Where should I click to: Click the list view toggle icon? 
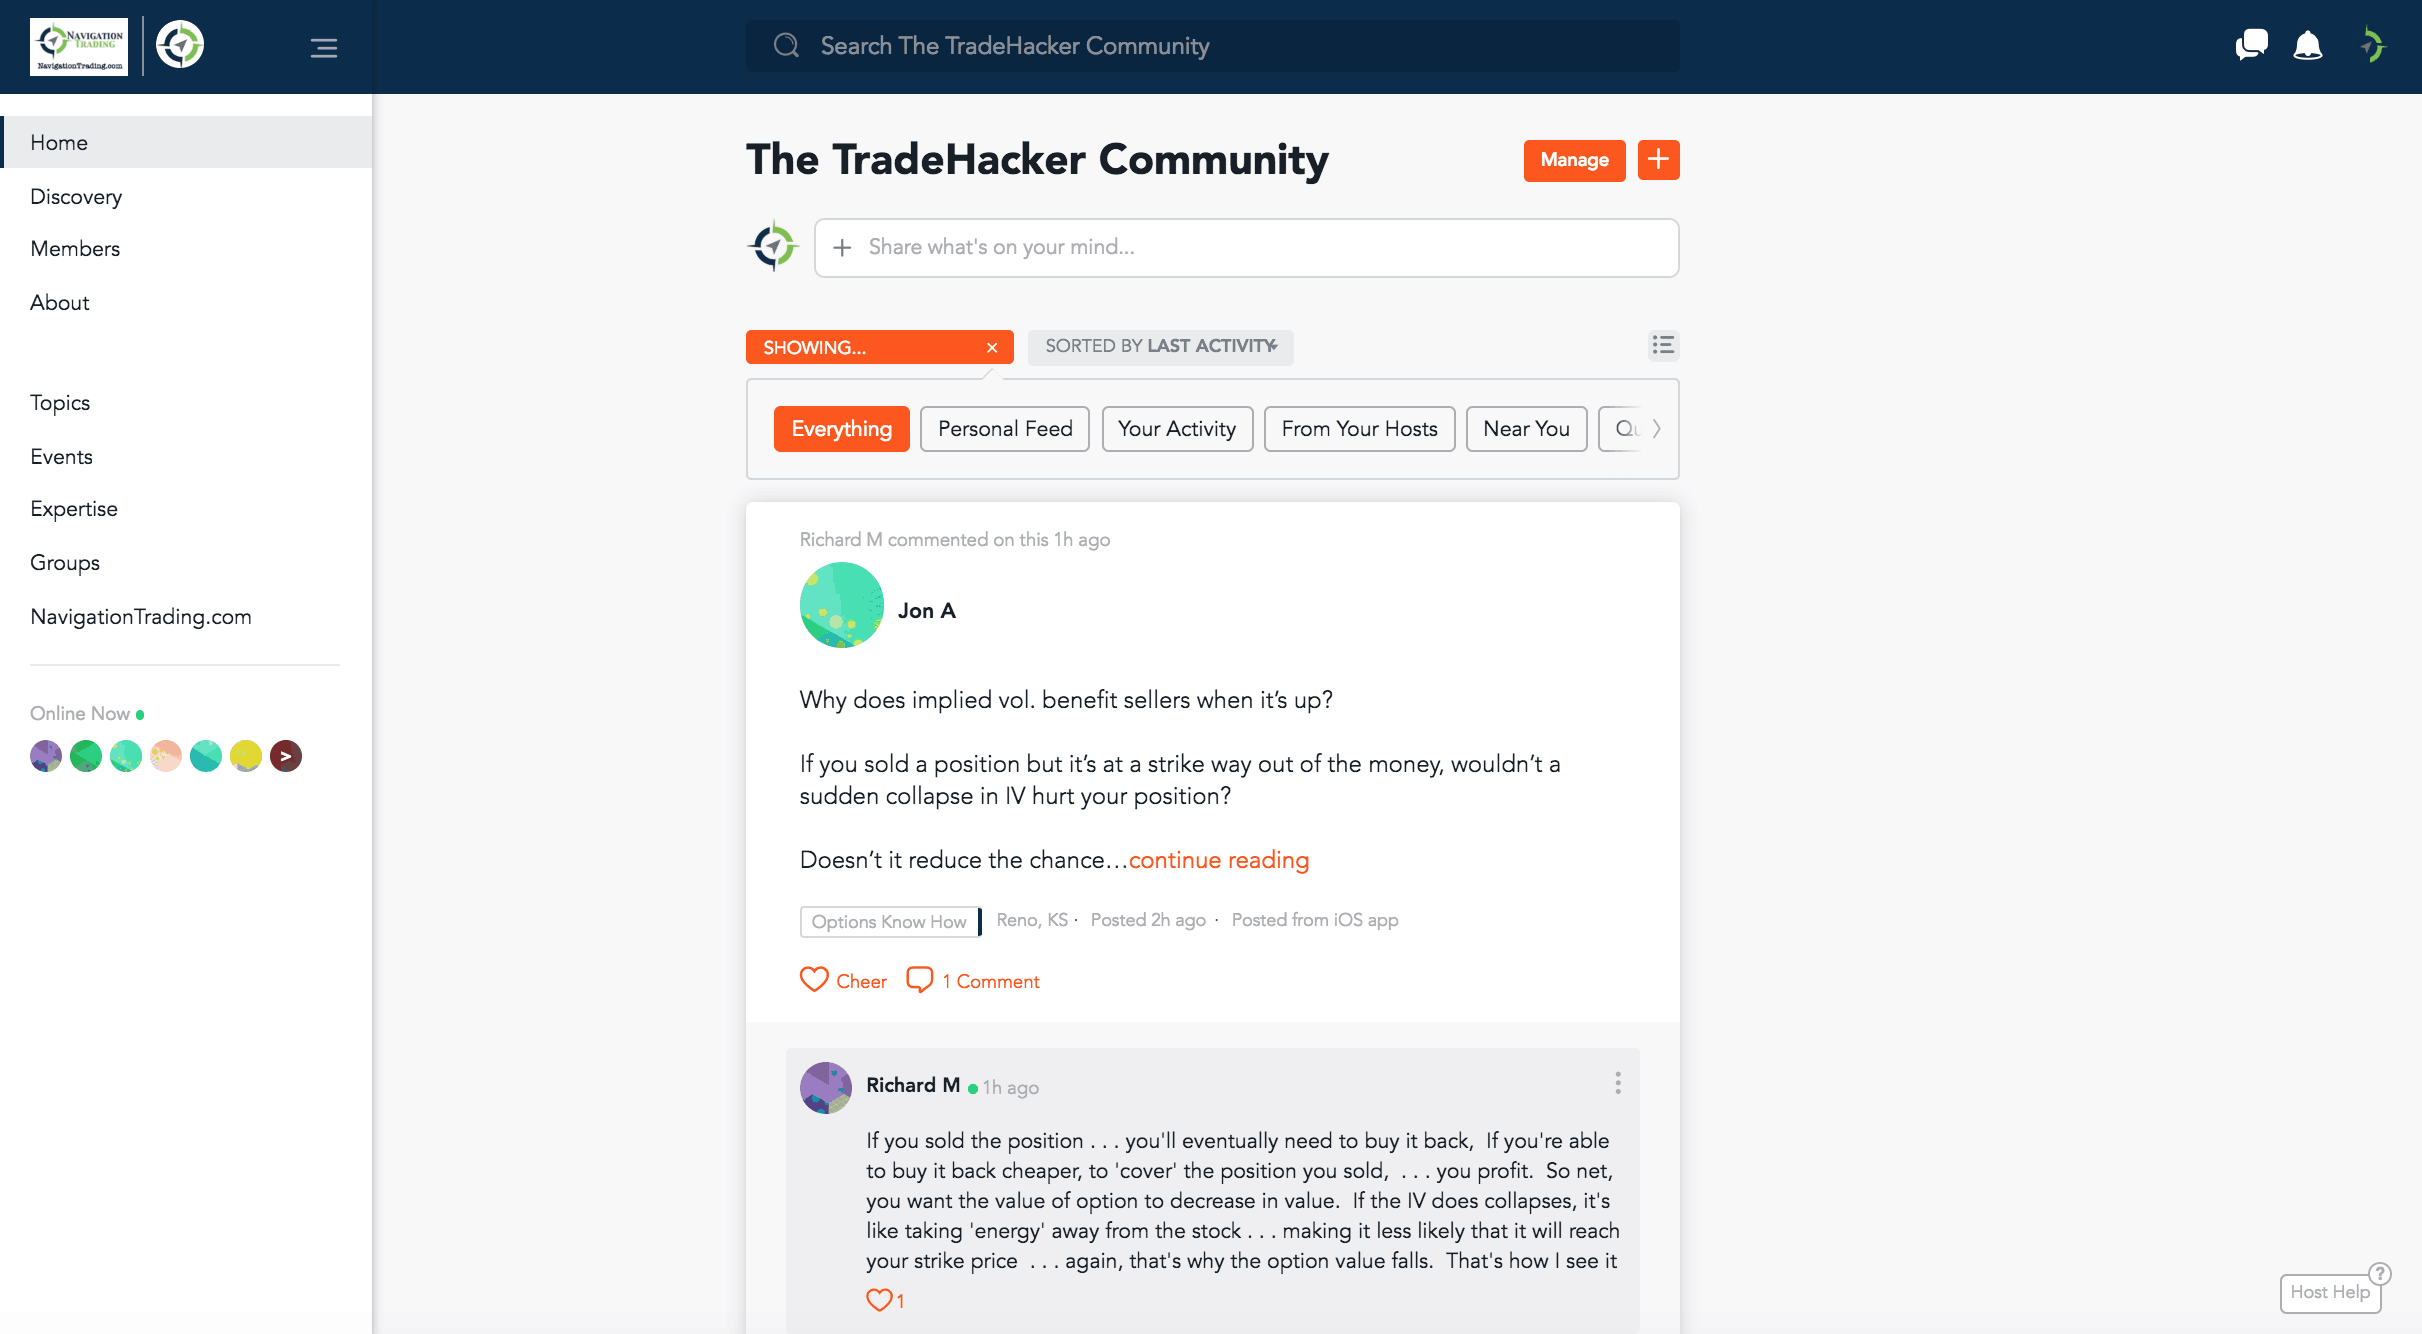pyautogui.click(x=1663, y=347)
